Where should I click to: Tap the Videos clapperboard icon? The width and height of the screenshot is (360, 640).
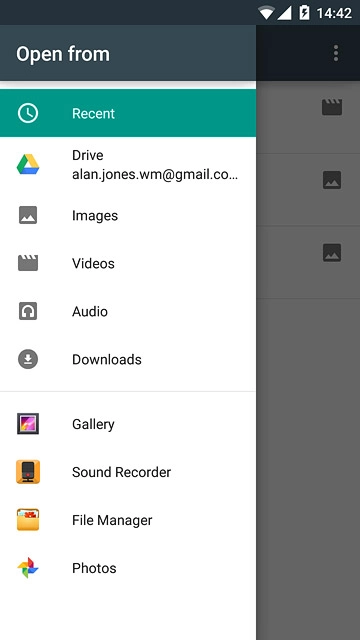point(28,263)
